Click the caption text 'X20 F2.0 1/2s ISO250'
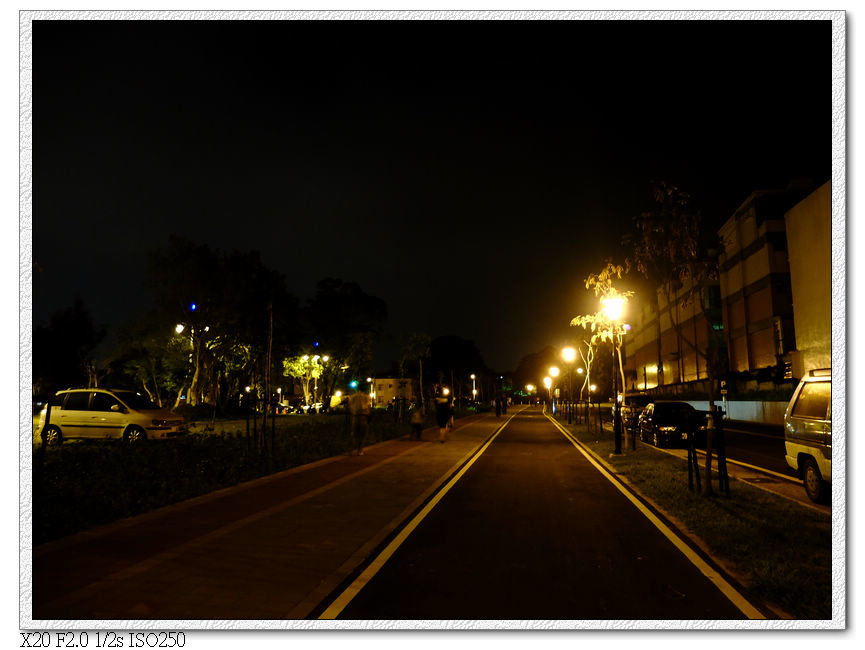Viewport: 865px width, 650px height. [x=103, y=640]
